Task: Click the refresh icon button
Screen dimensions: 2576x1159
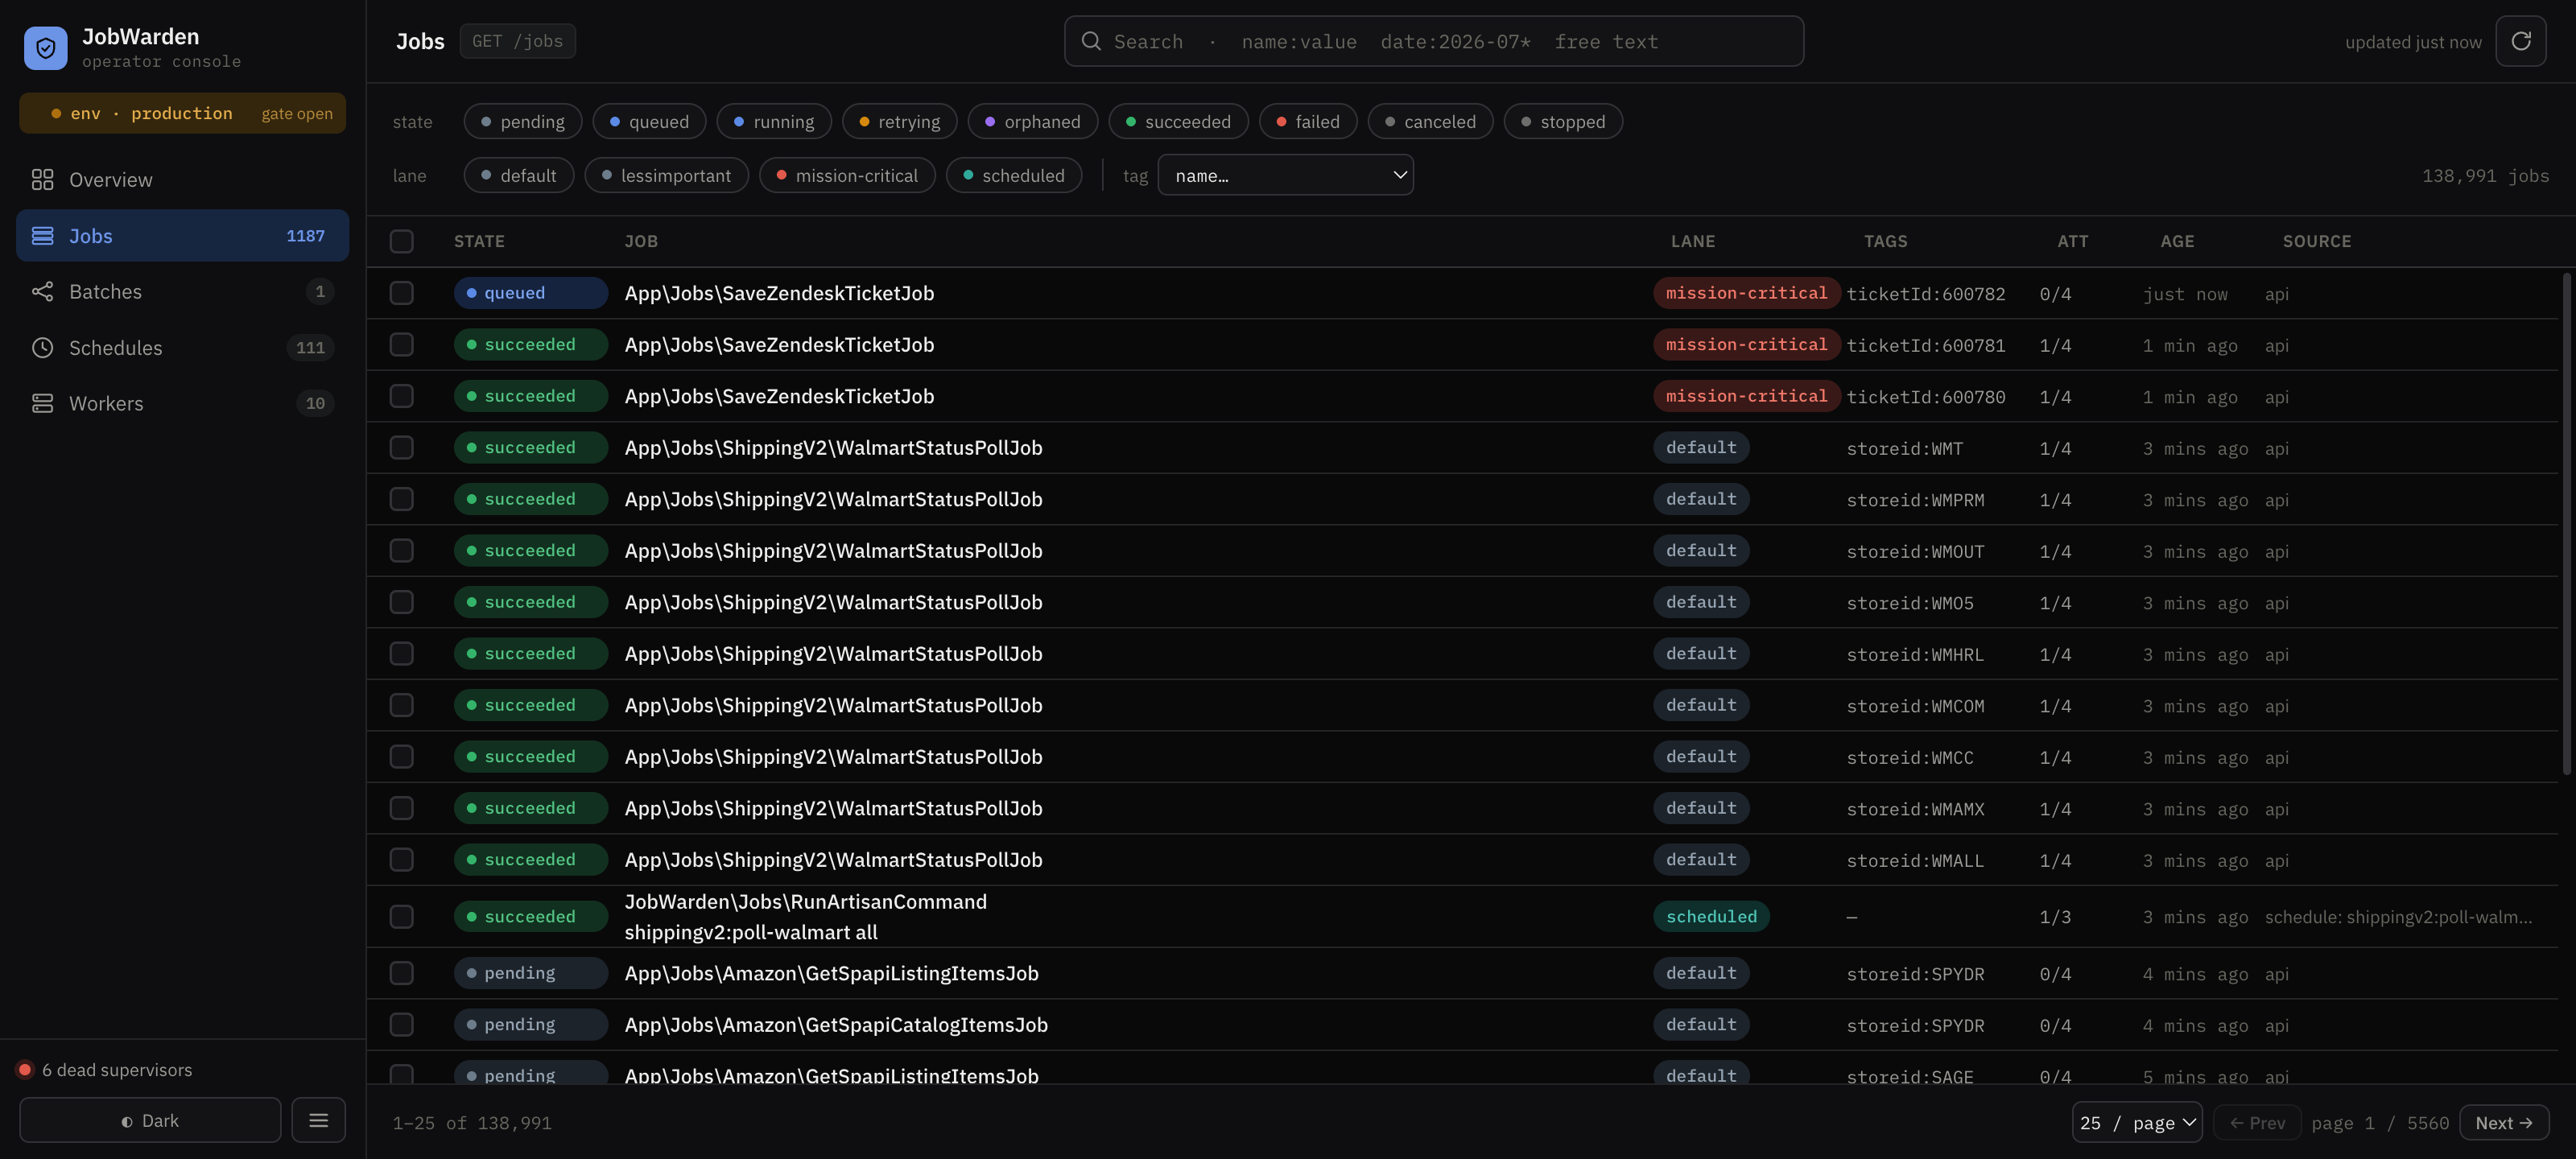Action: click(2520, 41)
